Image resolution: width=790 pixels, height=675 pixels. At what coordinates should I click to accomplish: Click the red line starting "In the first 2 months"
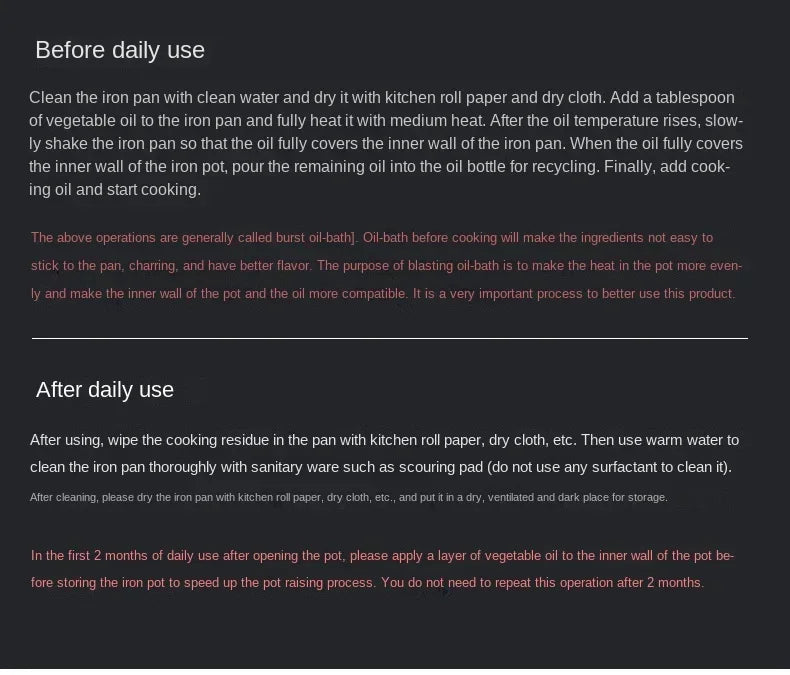(382, 555)
